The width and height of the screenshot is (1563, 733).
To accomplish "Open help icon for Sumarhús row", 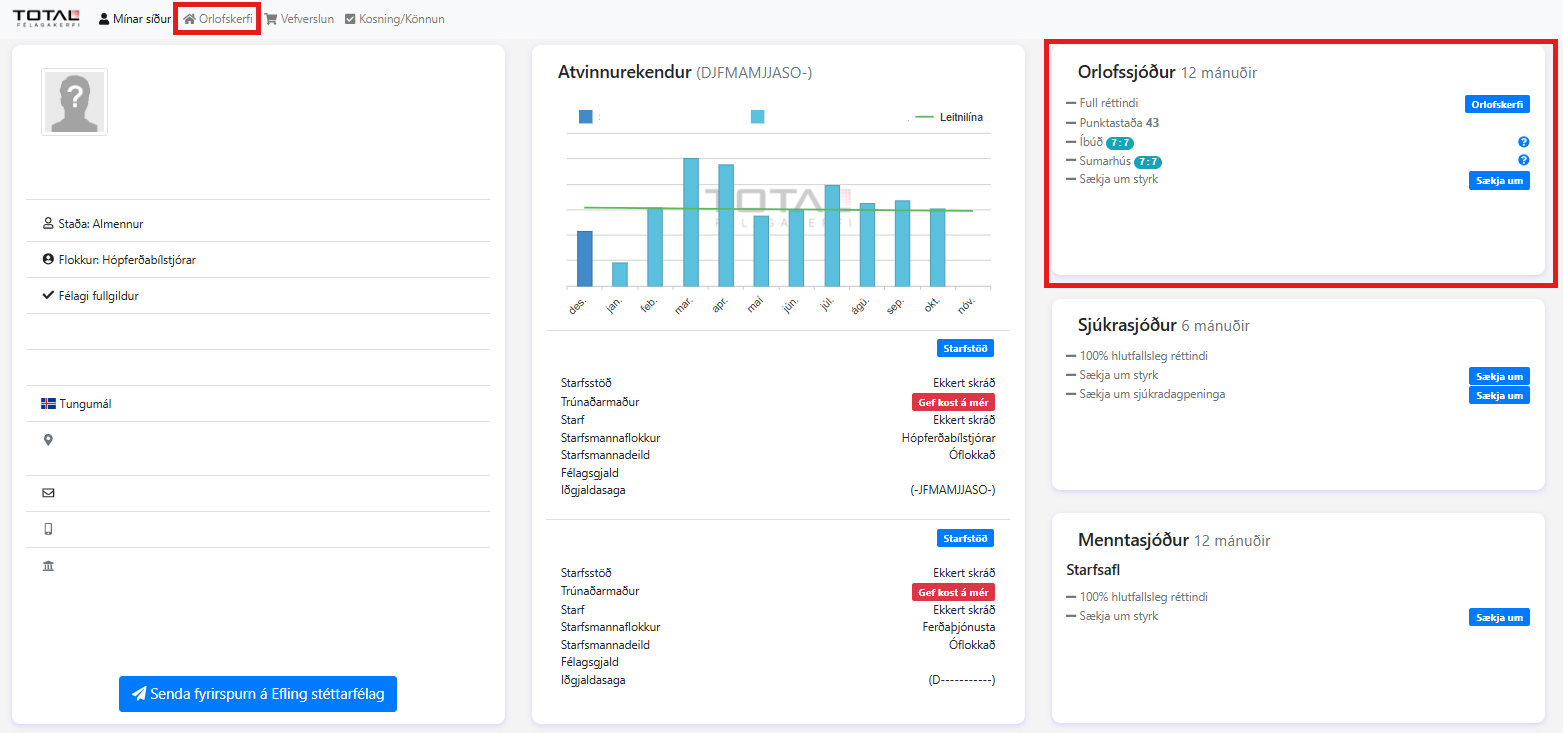I will pos(1523,160).
